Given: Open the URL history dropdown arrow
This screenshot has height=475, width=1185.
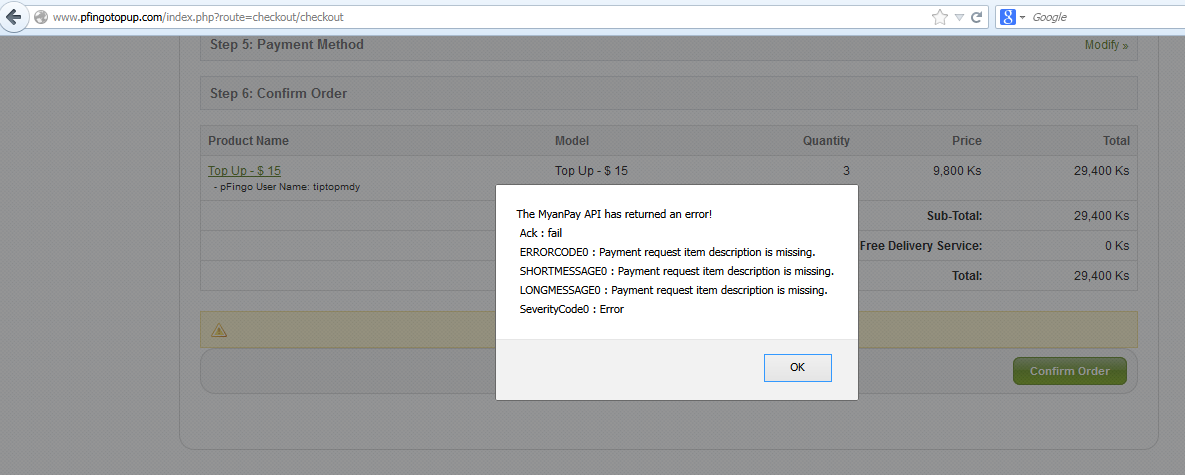Looking at the screenshot, I should tap(958, 17).
